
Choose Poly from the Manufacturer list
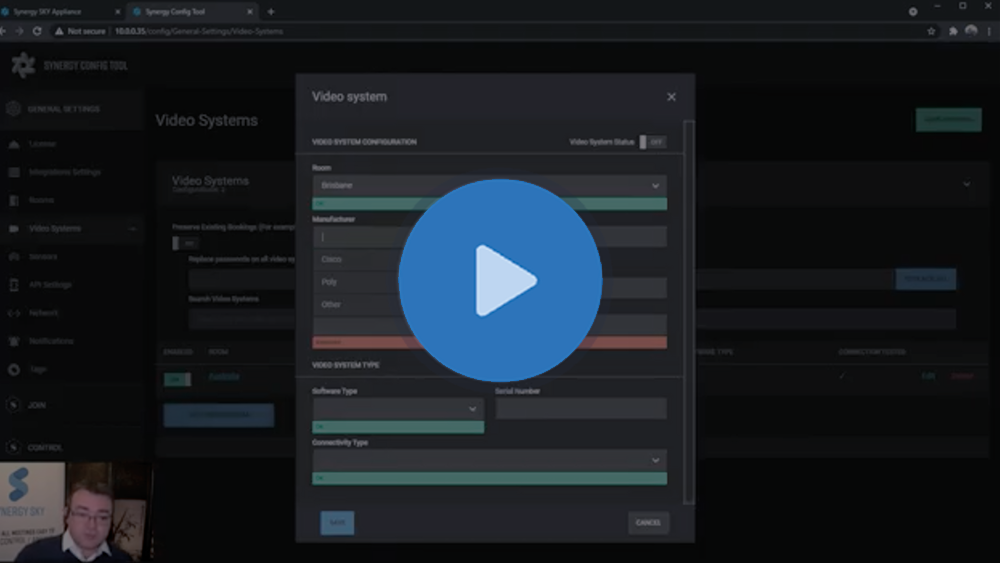pos(328,282)
